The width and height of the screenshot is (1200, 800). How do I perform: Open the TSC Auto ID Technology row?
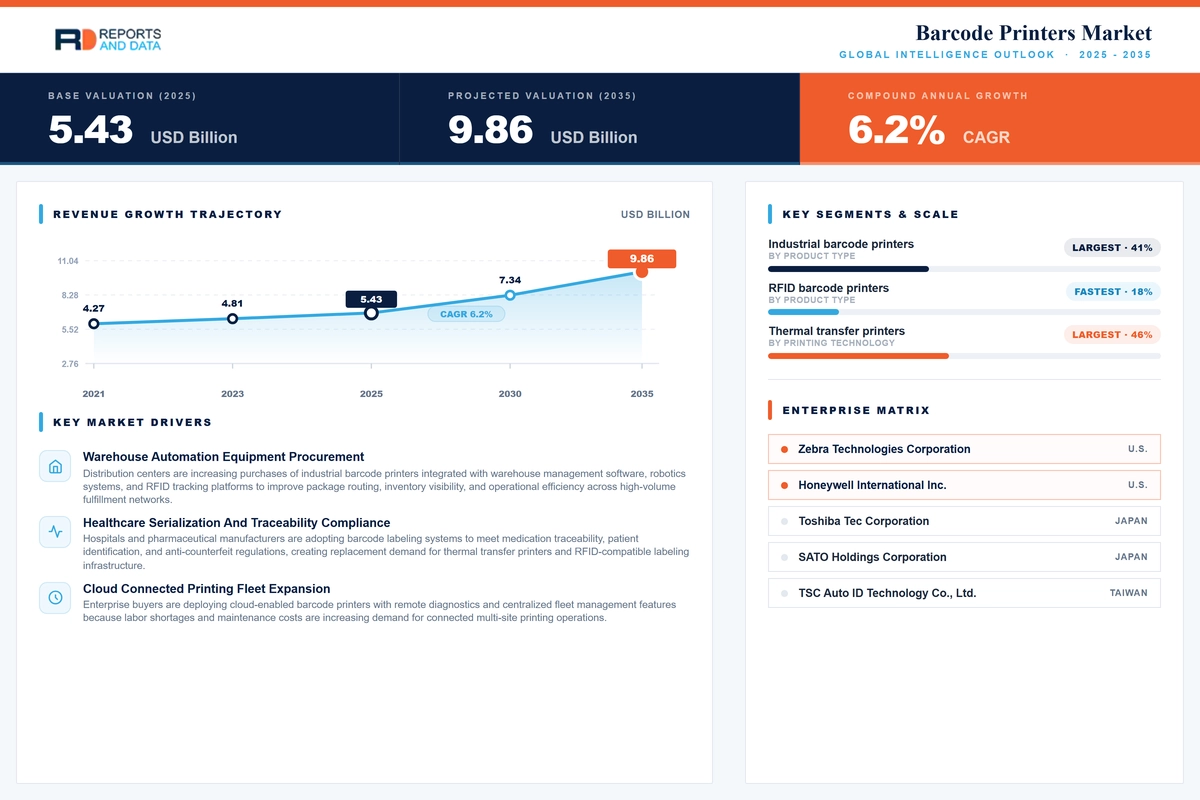[964, 593]
